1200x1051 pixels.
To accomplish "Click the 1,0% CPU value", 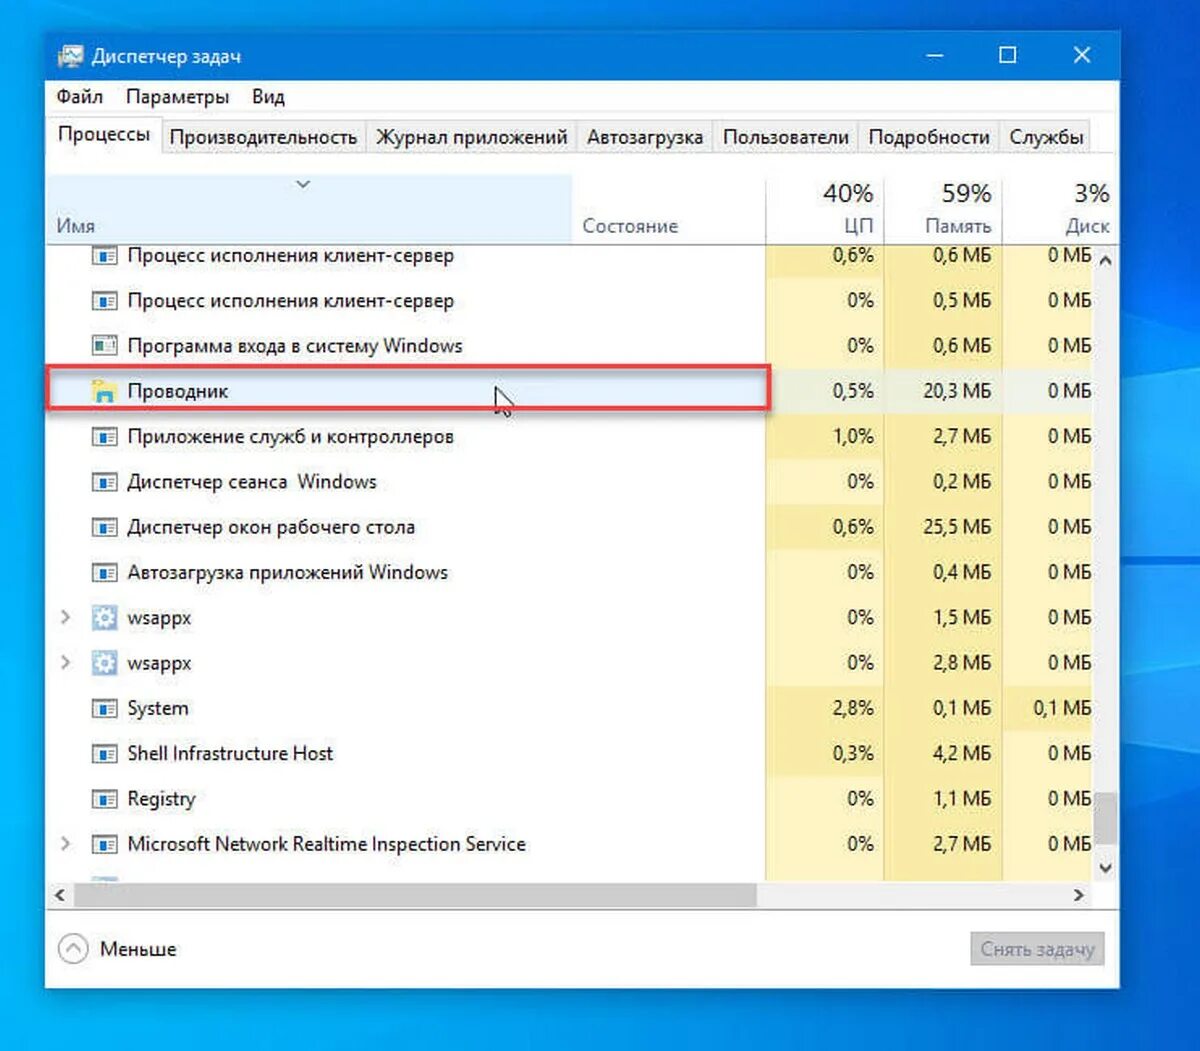I will pos(853,437).
